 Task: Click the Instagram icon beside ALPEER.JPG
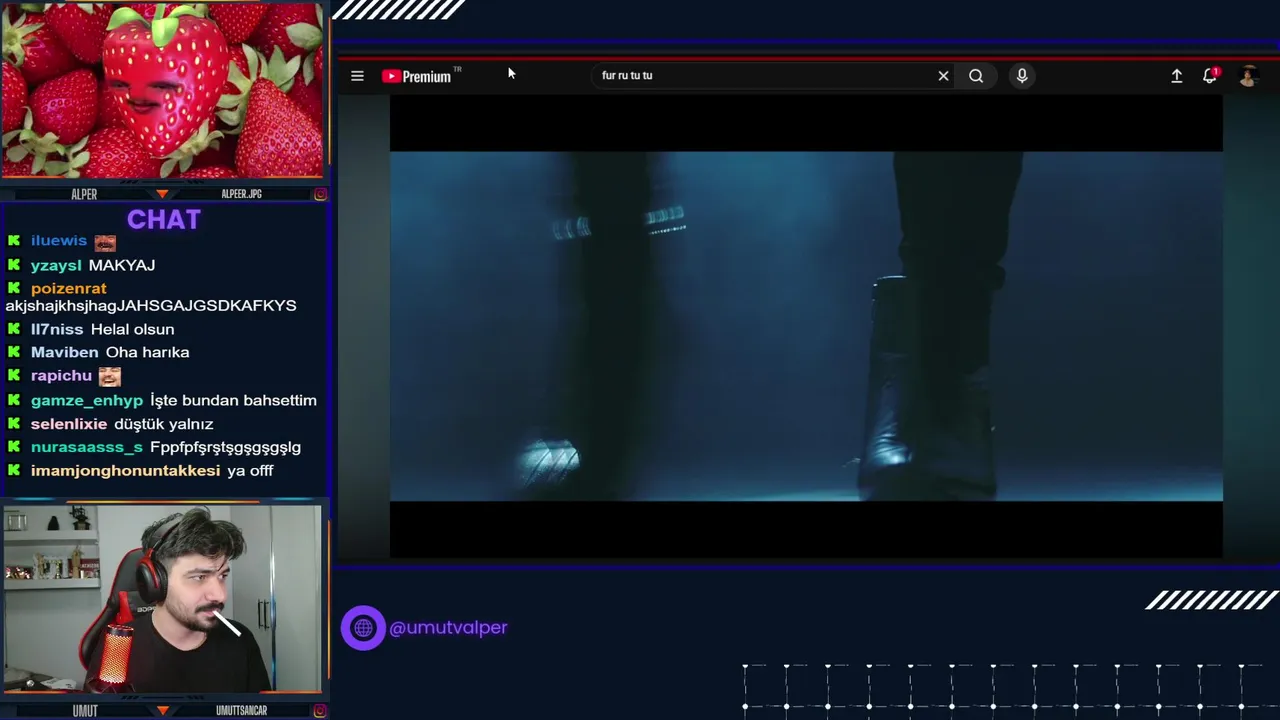320,194
